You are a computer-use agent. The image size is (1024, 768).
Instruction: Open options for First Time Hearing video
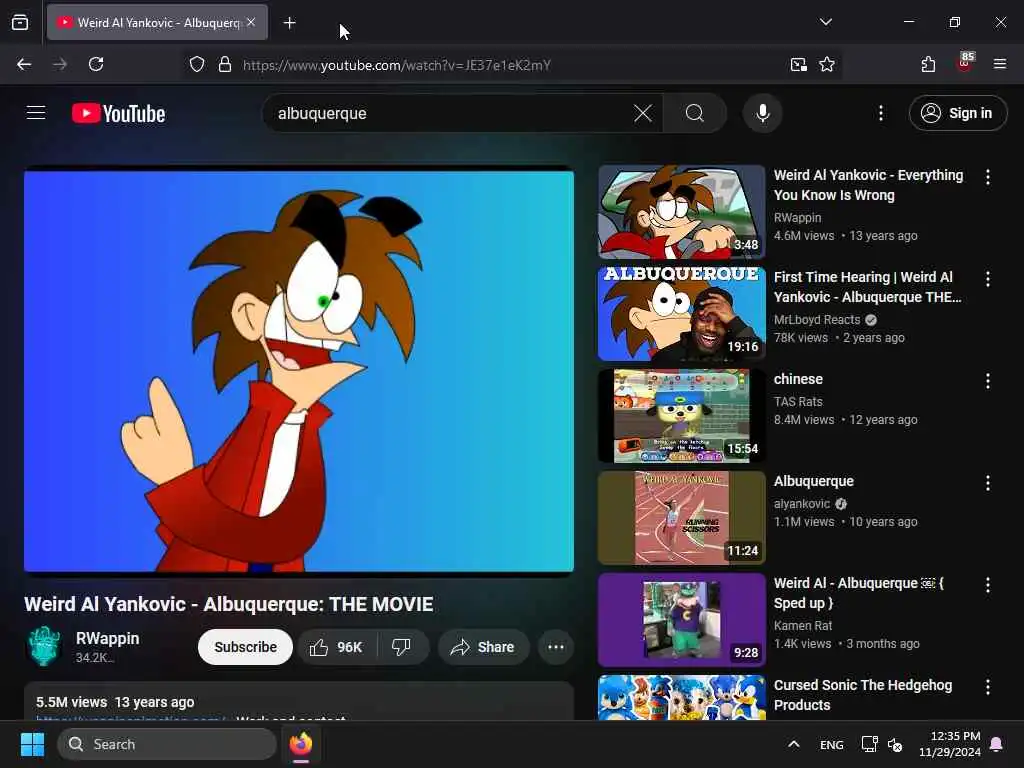click(987, 279)
